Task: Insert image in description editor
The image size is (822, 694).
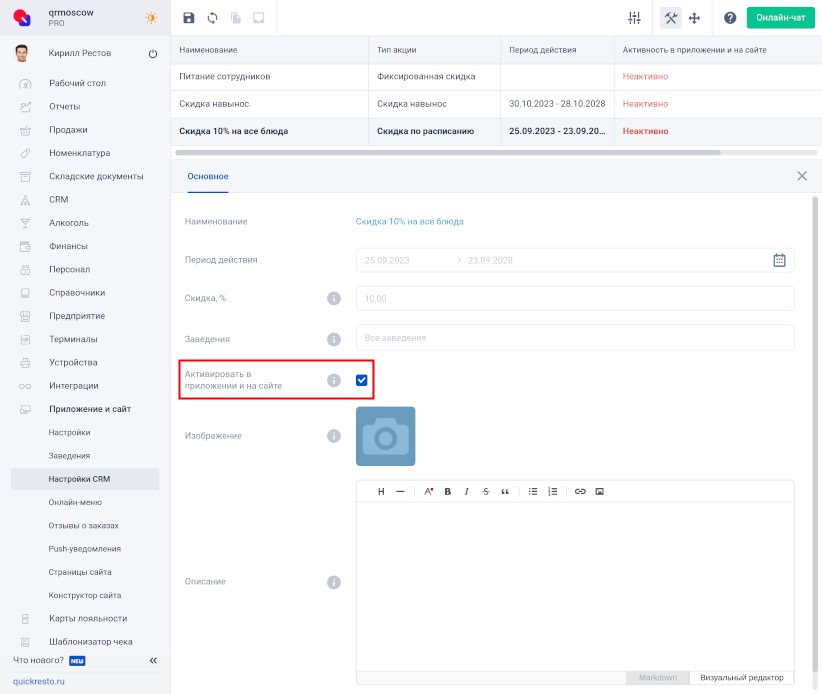Action: 600,491
